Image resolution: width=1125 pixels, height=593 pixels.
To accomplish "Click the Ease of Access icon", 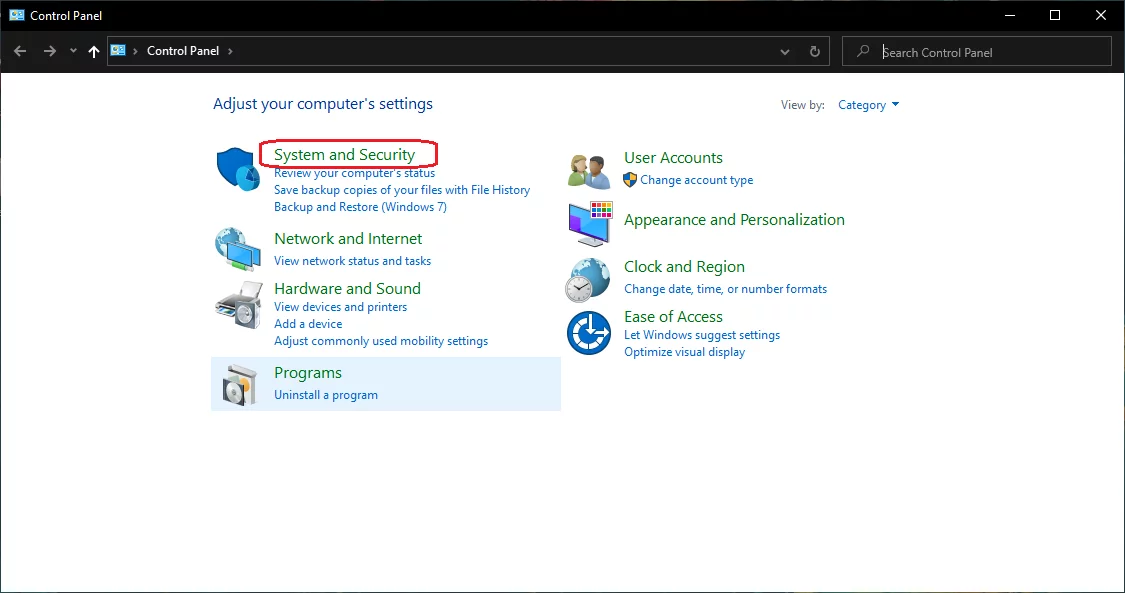I will (x=589, y=333).
